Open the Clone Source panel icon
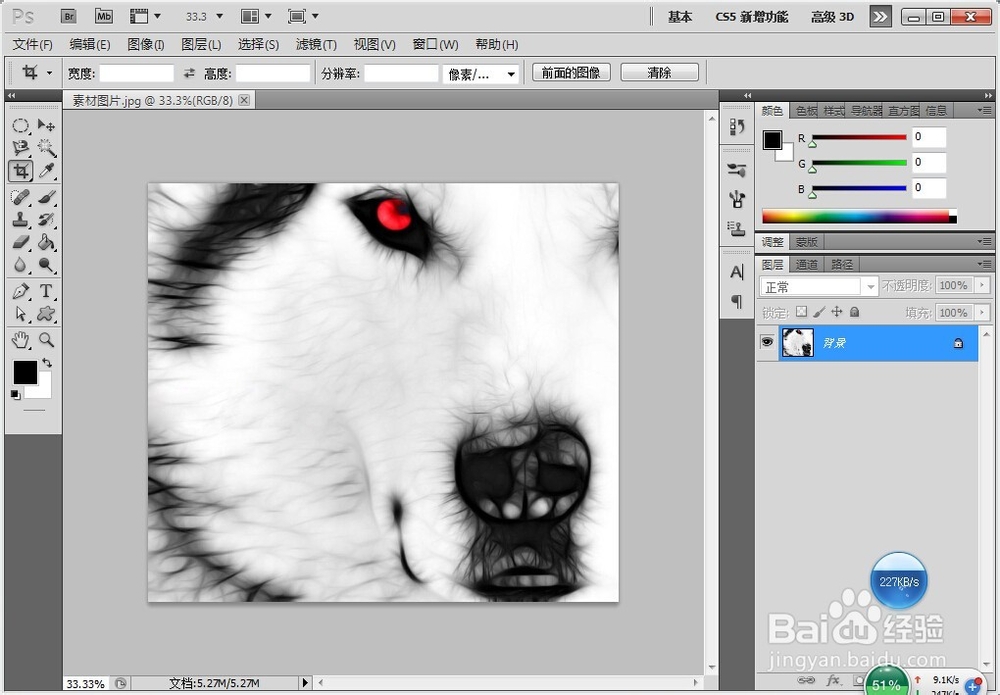The width and height of the screenshot is (1000, 695). (737, 228)
